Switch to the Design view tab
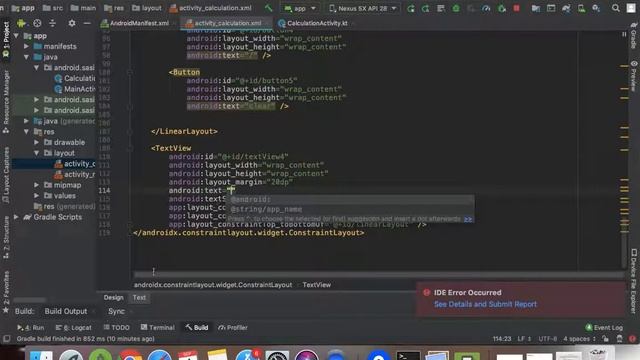 click(113, 298)
